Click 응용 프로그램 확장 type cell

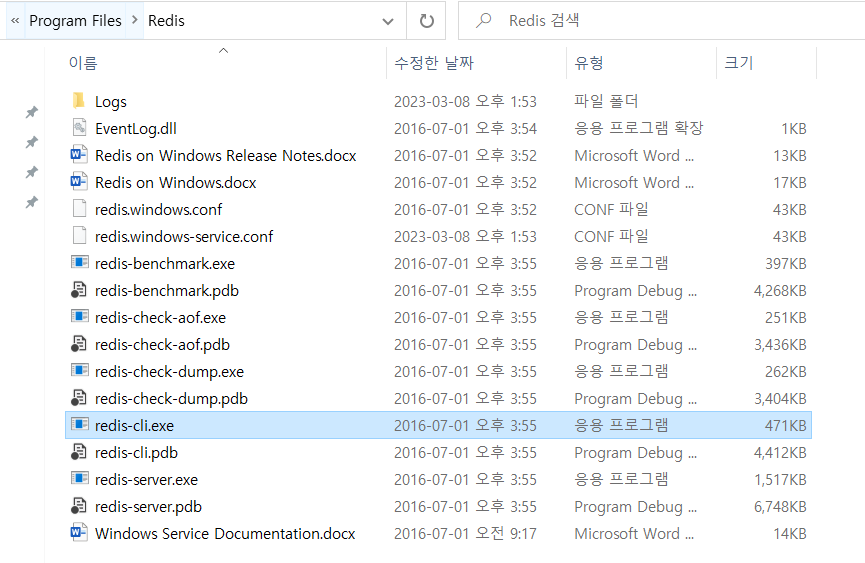638,128
